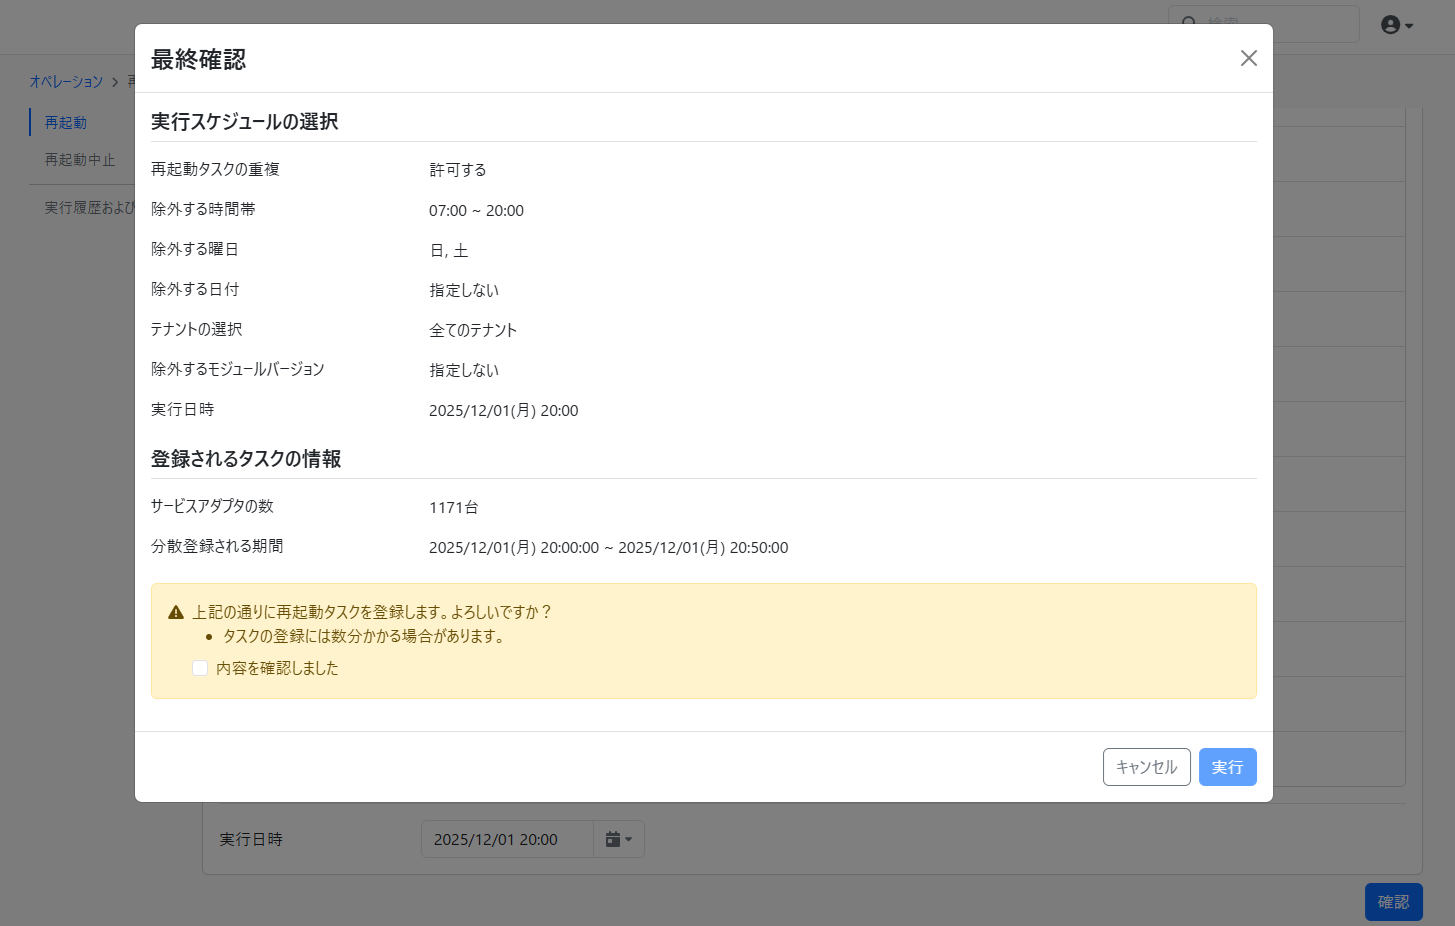The height and width of the screenshot is (926, 1455).
Task: Click the 実行 button in the dialog
Action: click(1227, 767)
